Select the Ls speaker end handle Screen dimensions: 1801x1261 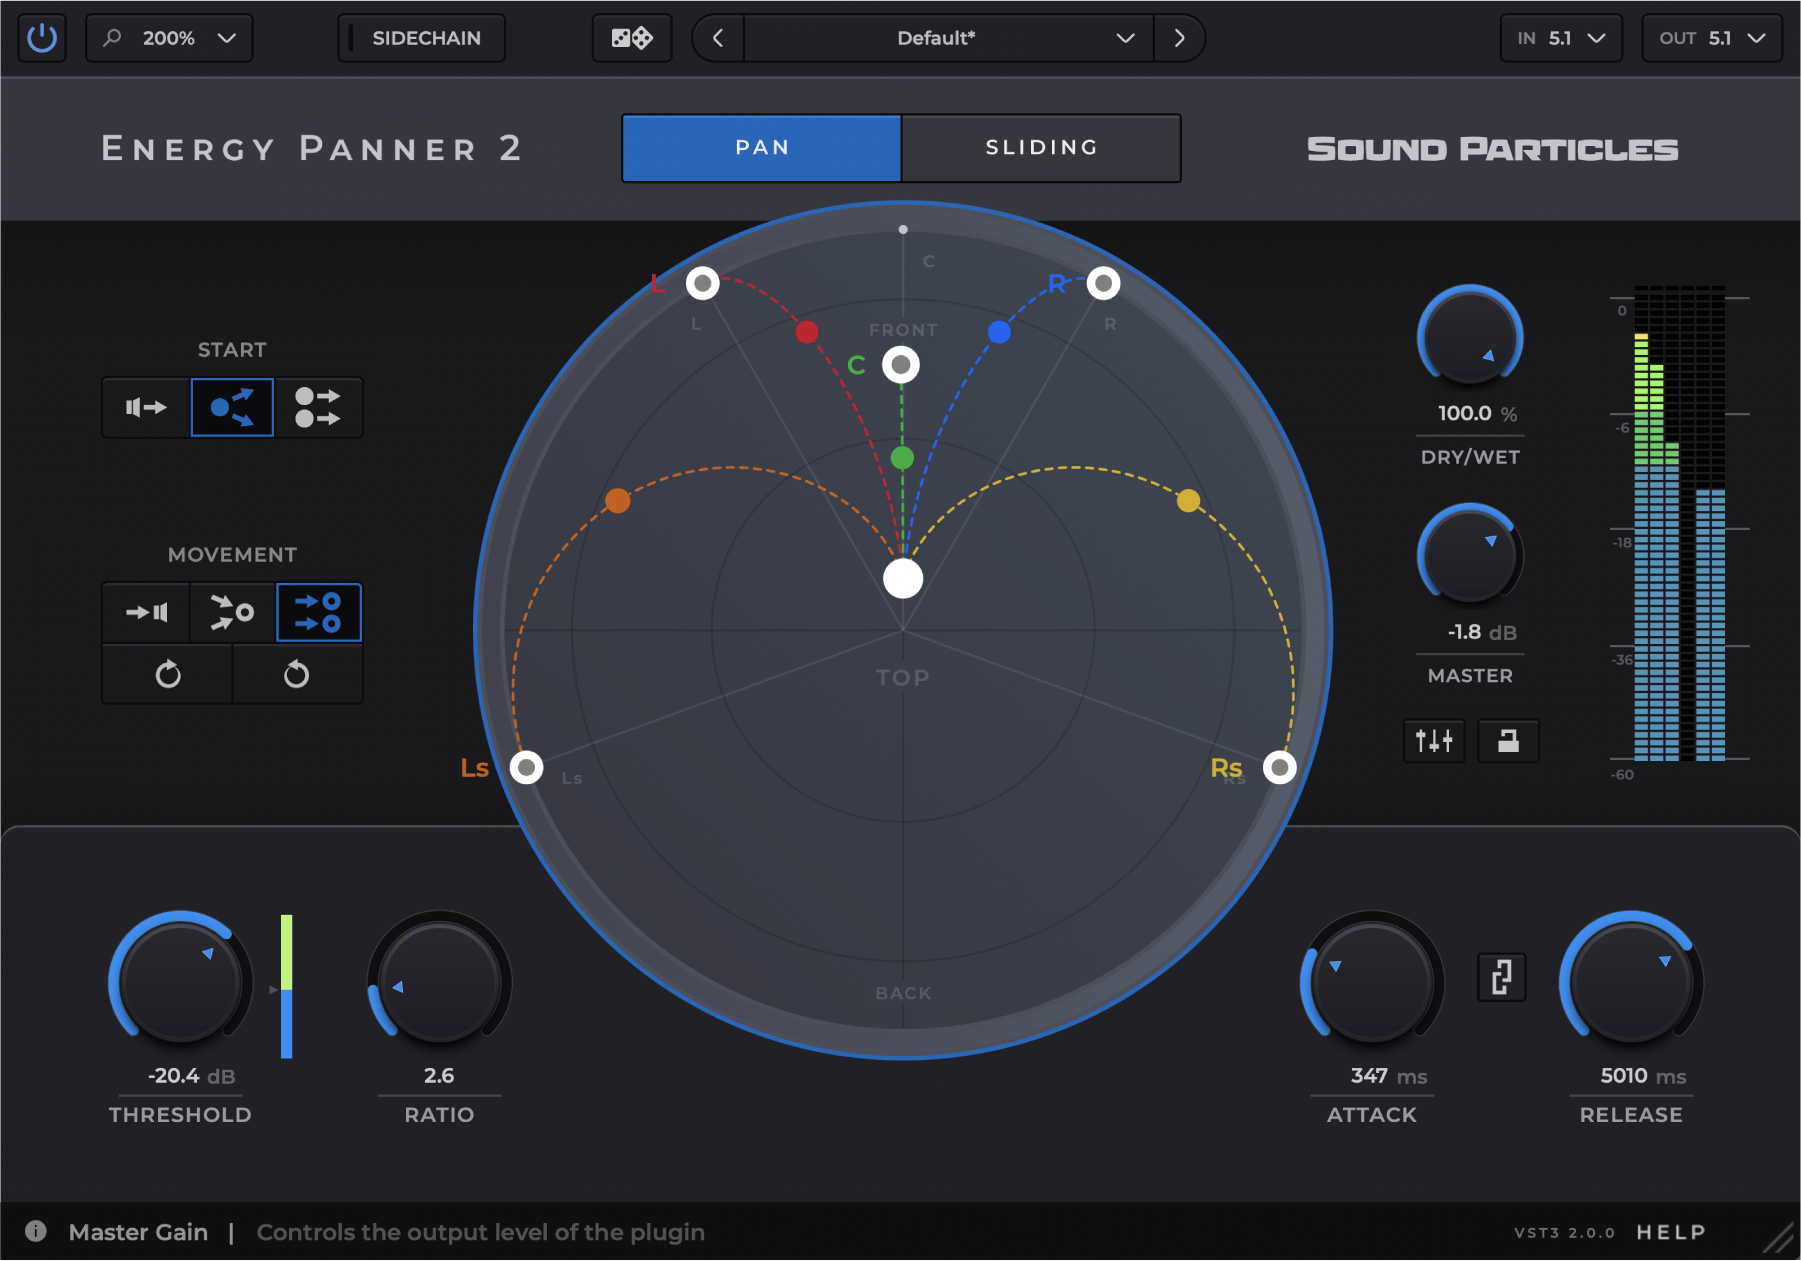point(526,767)
